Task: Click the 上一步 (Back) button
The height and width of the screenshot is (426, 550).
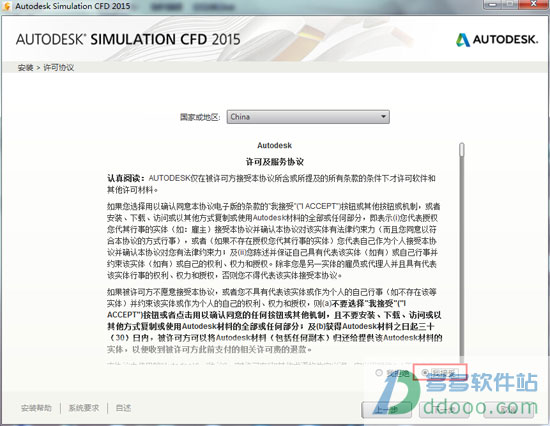Action: (x=387, y=410)
